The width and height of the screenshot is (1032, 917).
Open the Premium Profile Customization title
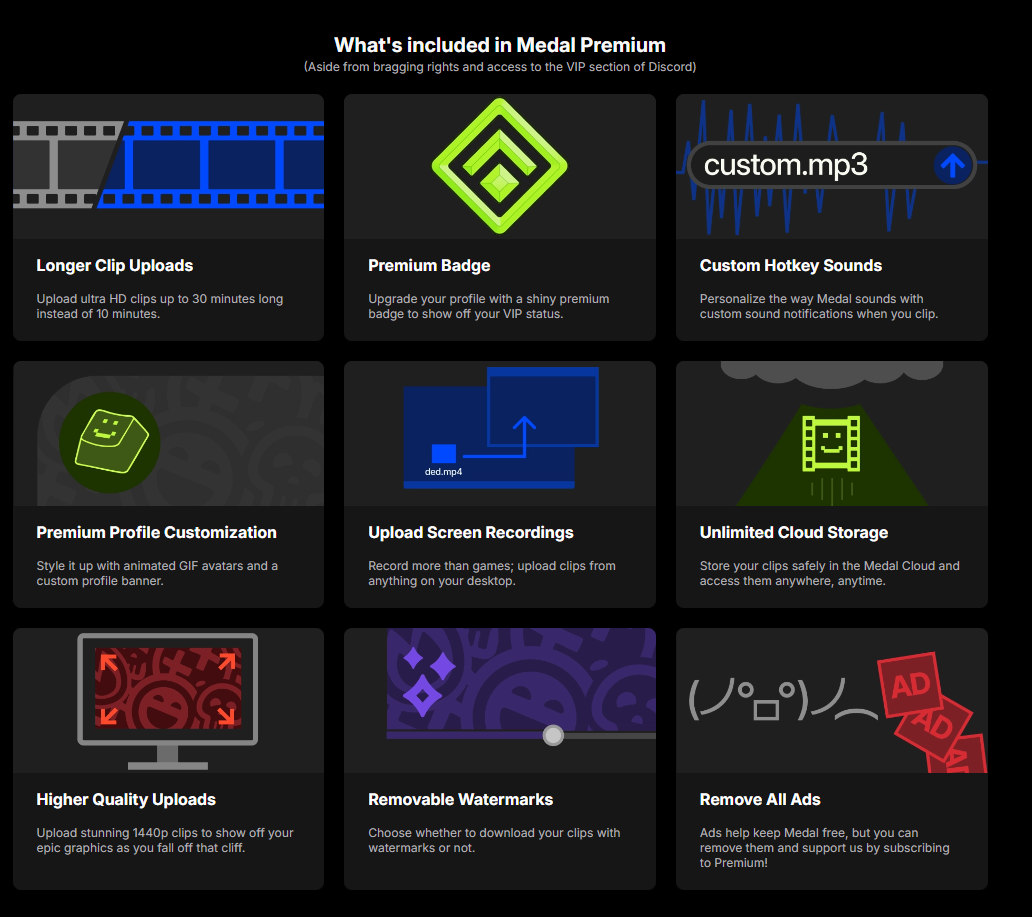coord(157,533)
